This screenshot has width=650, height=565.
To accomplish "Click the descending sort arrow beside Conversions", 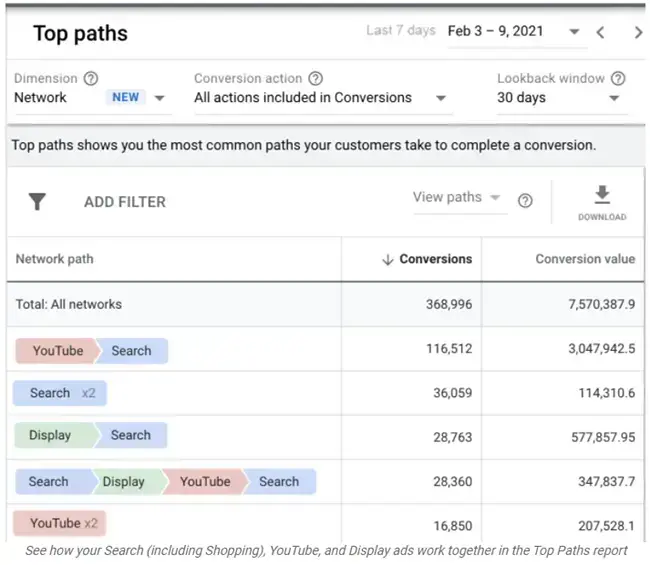I will [x=388, y=259].
